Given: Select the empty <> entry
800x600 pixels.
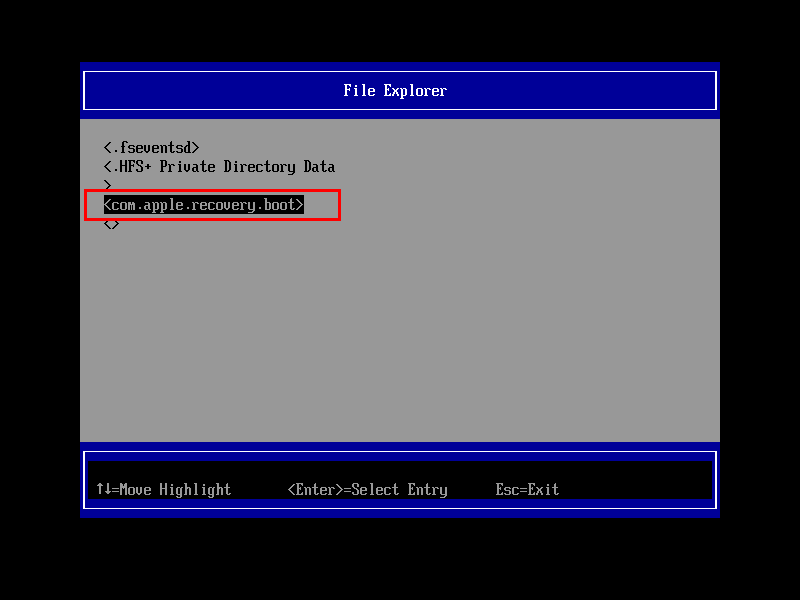Looking at the screenshot, I should pyautogui.click(x=111, y=224).
